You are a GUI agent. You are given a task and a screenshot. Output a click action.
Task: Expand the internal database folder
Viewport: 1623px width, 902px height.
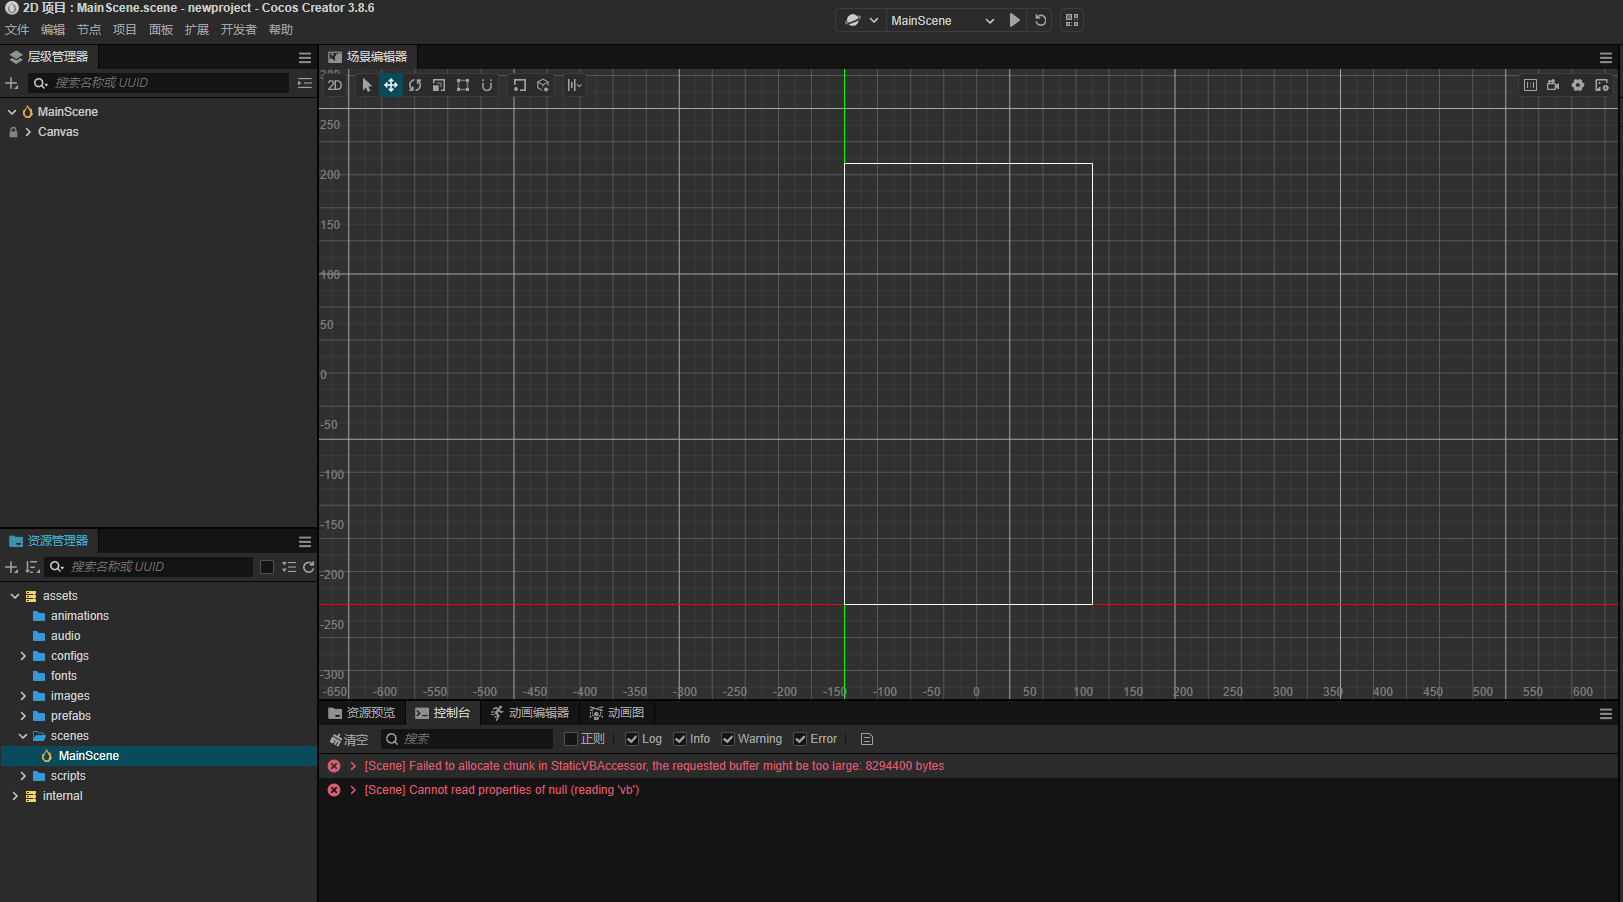pos(15,796)
